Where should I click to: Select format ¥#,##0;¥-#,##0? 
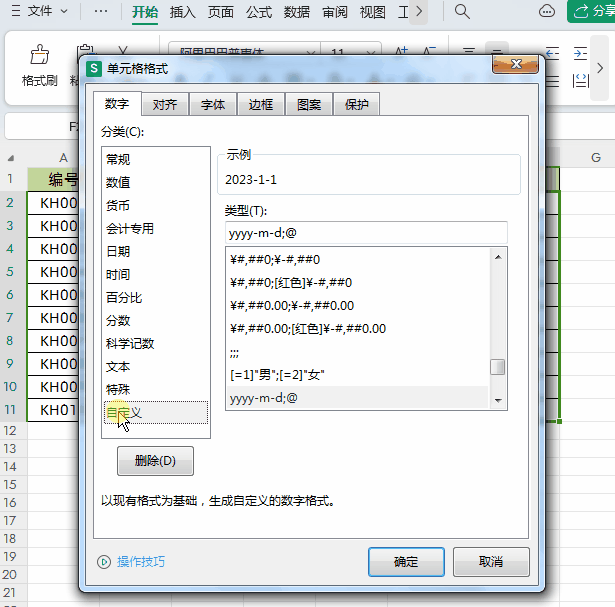coord(358,260)
